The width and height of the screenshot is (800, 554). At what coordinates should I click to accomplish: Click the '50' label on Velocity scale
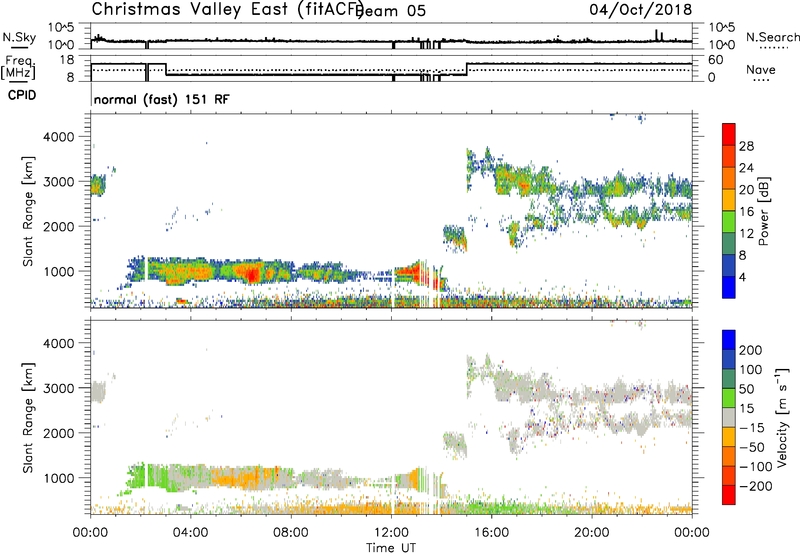click(746, 389)
